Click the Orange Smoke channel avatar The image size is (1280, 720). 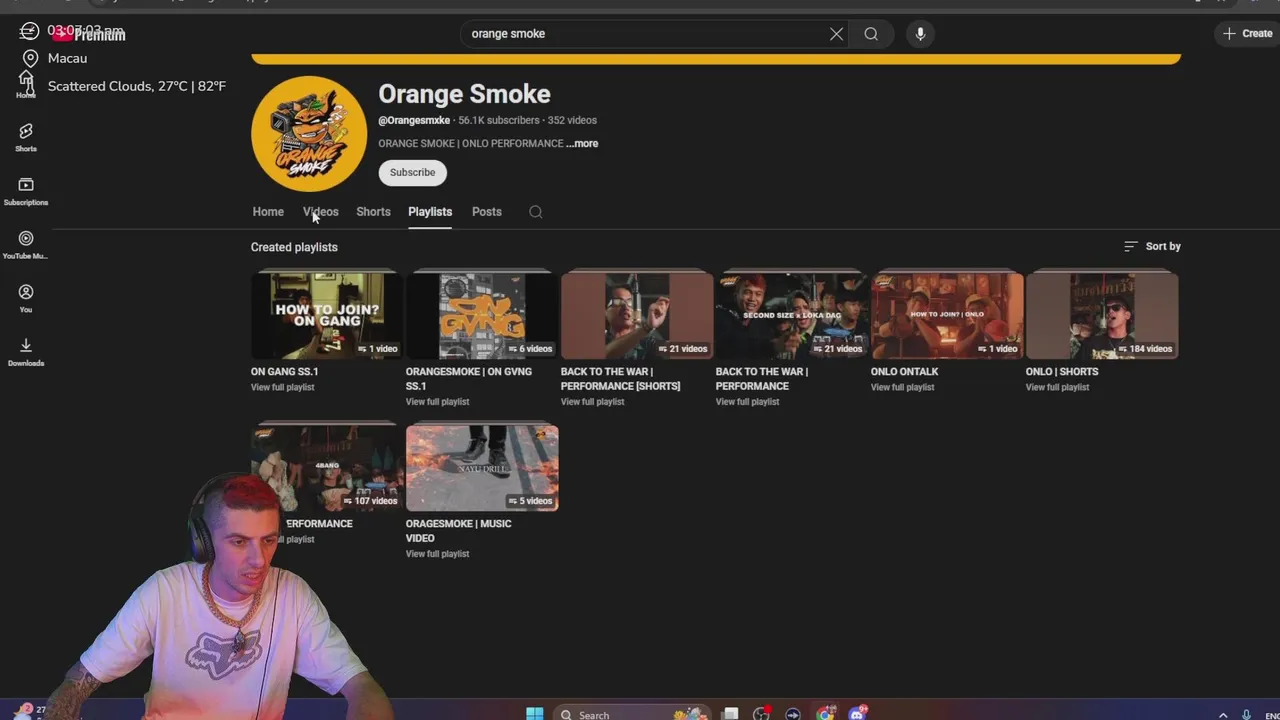click(x=309, y=134)
